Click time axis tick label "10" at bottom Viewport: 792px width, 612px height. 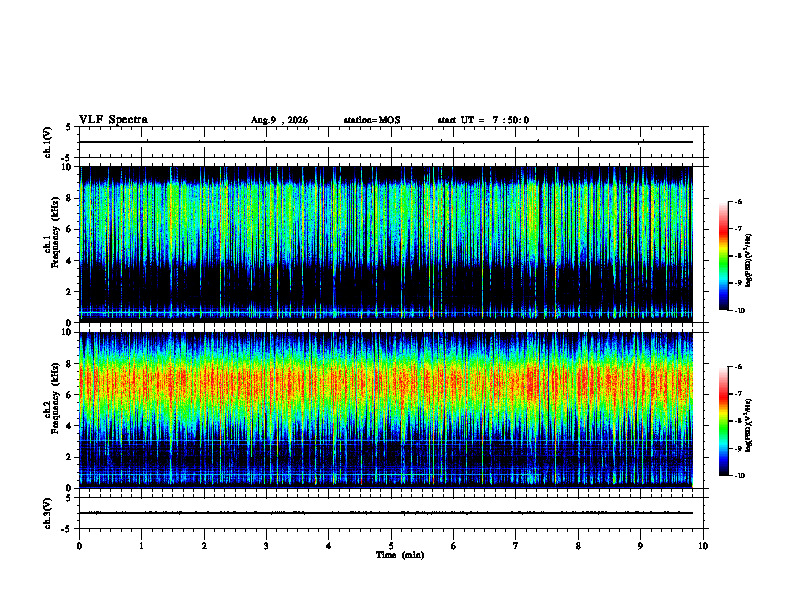pos(703,546)
